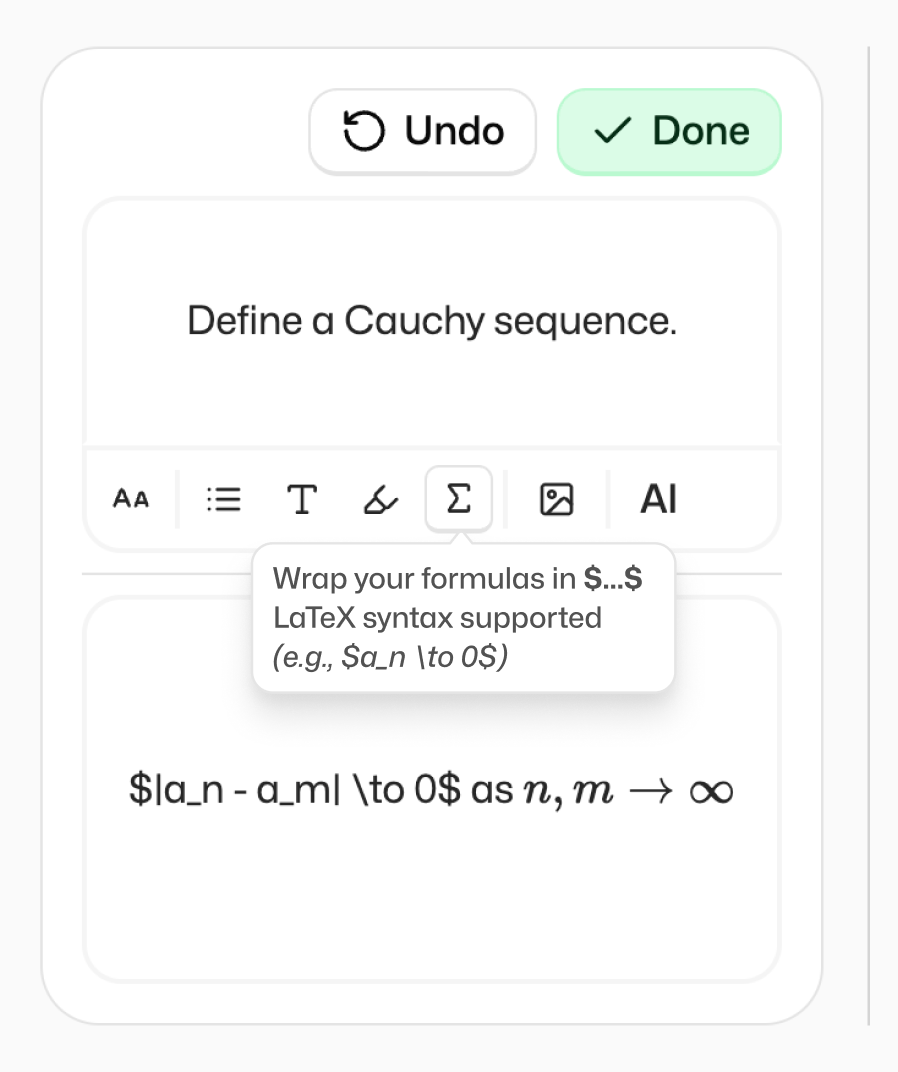Click the 'Wrap your formulas in $...$' tooltip
Screen dimensions: 898x1072
pyautogui.click(x=458, y=579)
